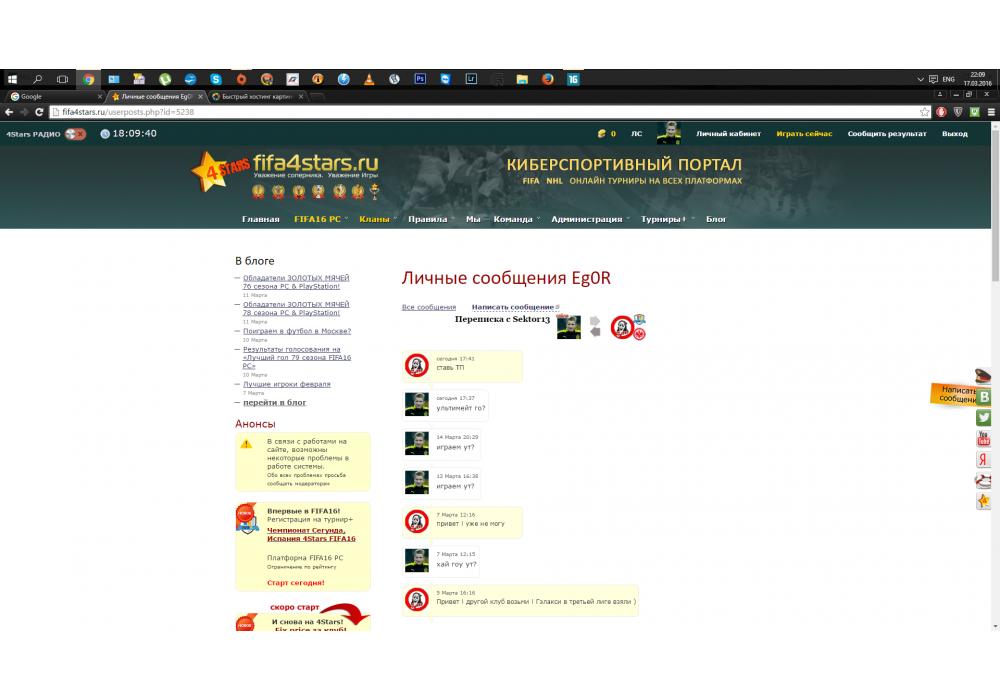This screenshot has width=1000, height=700.
Task: Click Выход to log out
Action: pos(954,134)
